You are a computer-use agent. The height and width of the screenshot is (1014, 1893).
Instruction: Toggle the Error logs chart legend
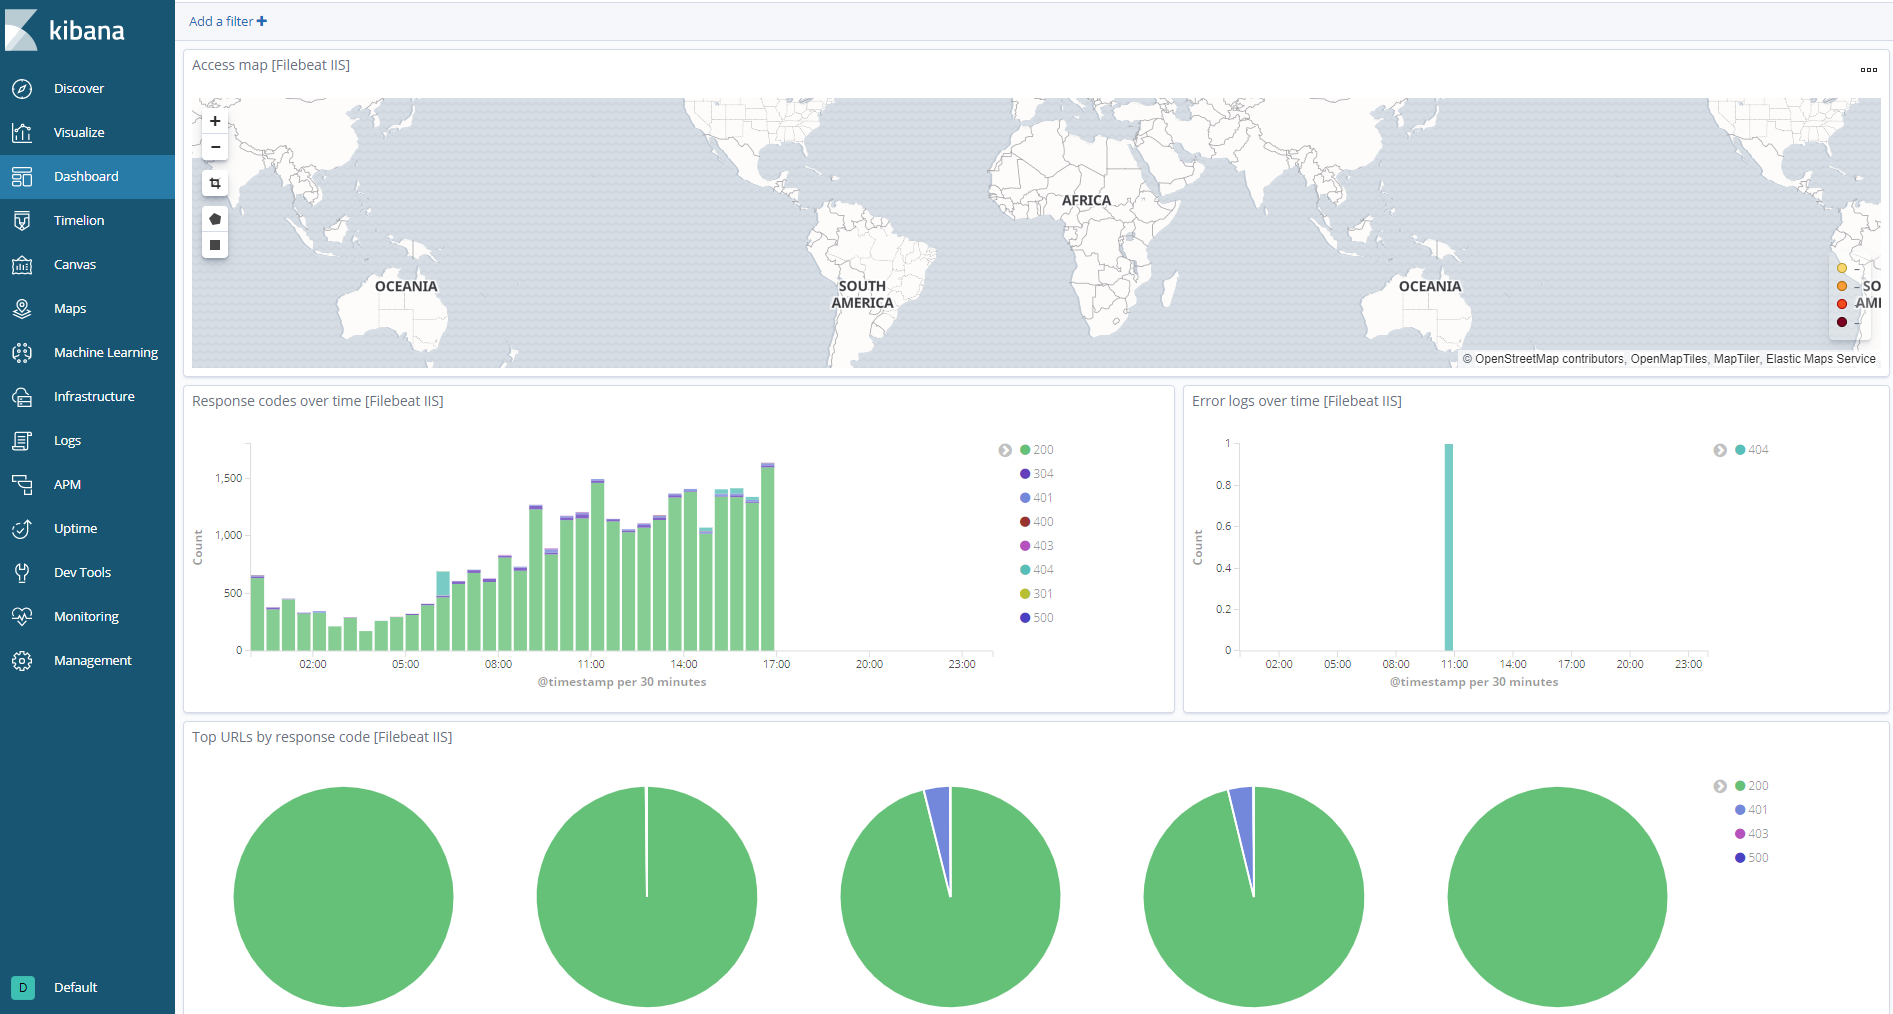[x=1720, y=450]
